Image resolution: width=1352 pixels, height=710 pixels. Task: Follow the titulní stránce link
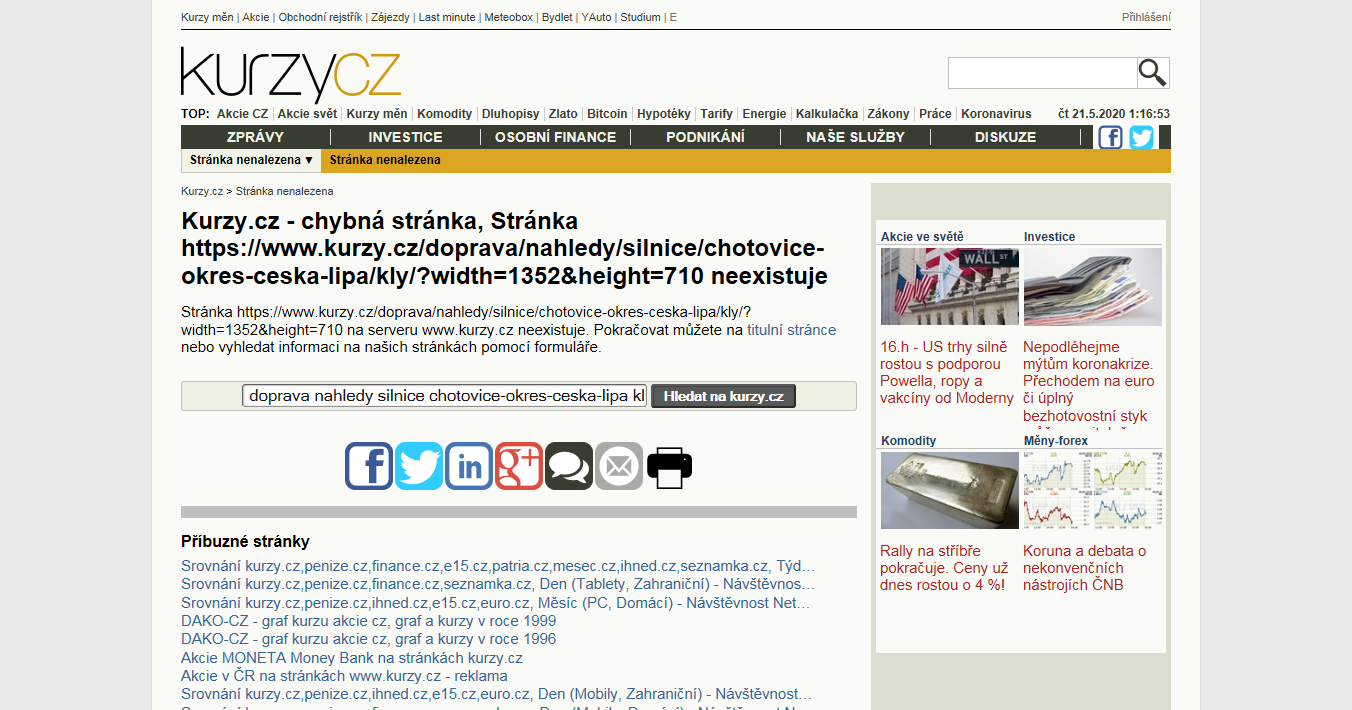click(x=791, y=330)
